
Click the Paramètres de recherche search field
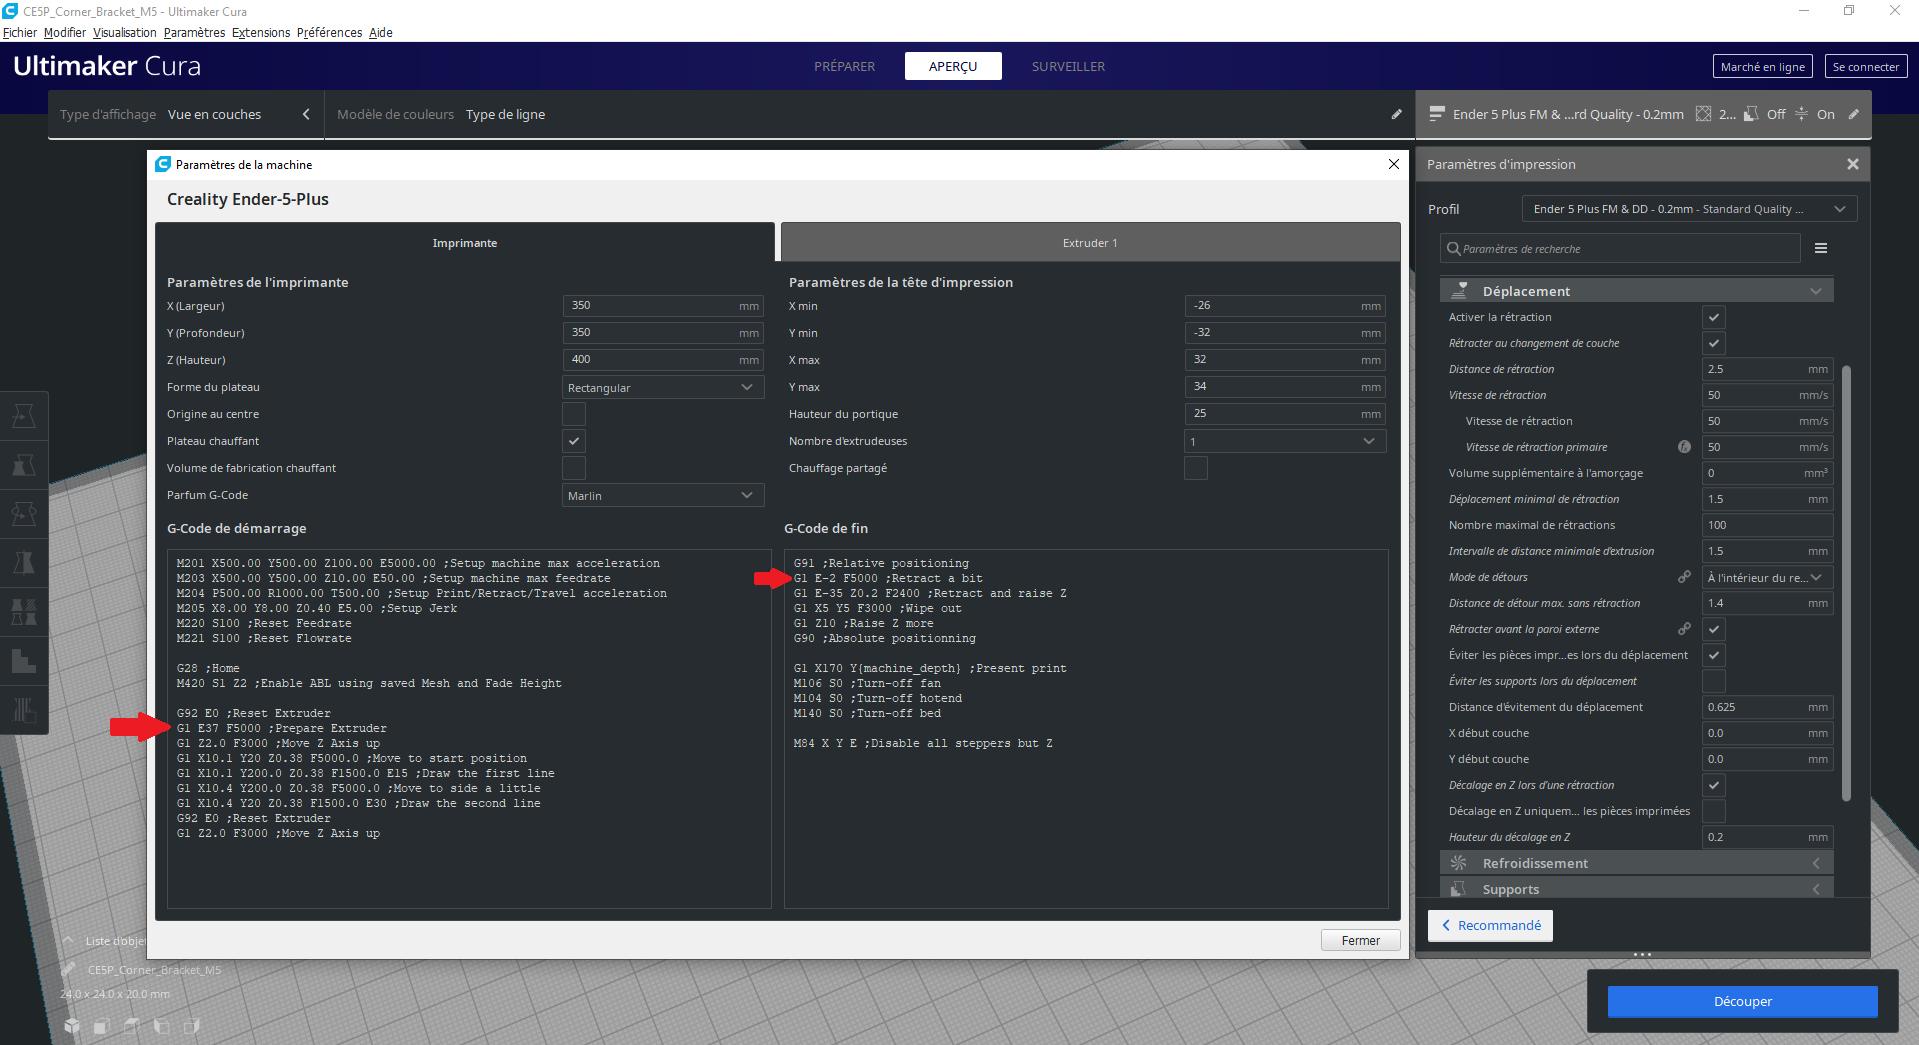[x=1620, y=248]
